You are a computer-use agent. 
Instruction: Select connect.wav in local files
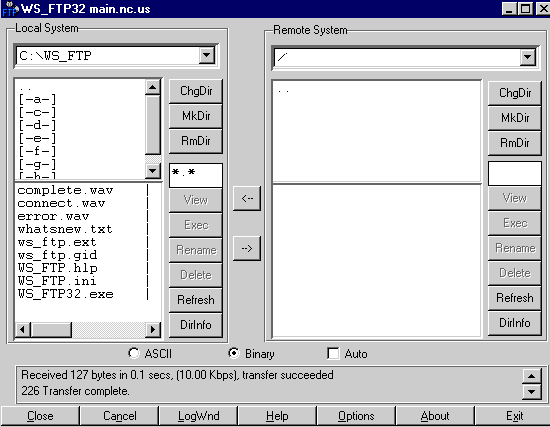pyautogui.click(x=61, y=203)
